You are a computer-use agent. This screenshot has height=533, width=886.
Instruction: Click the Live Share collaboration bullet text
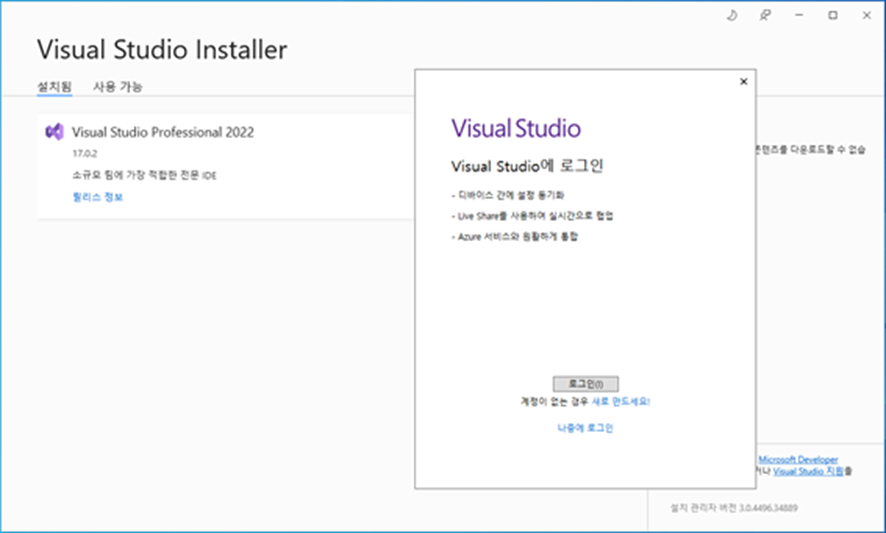point(532,216)
